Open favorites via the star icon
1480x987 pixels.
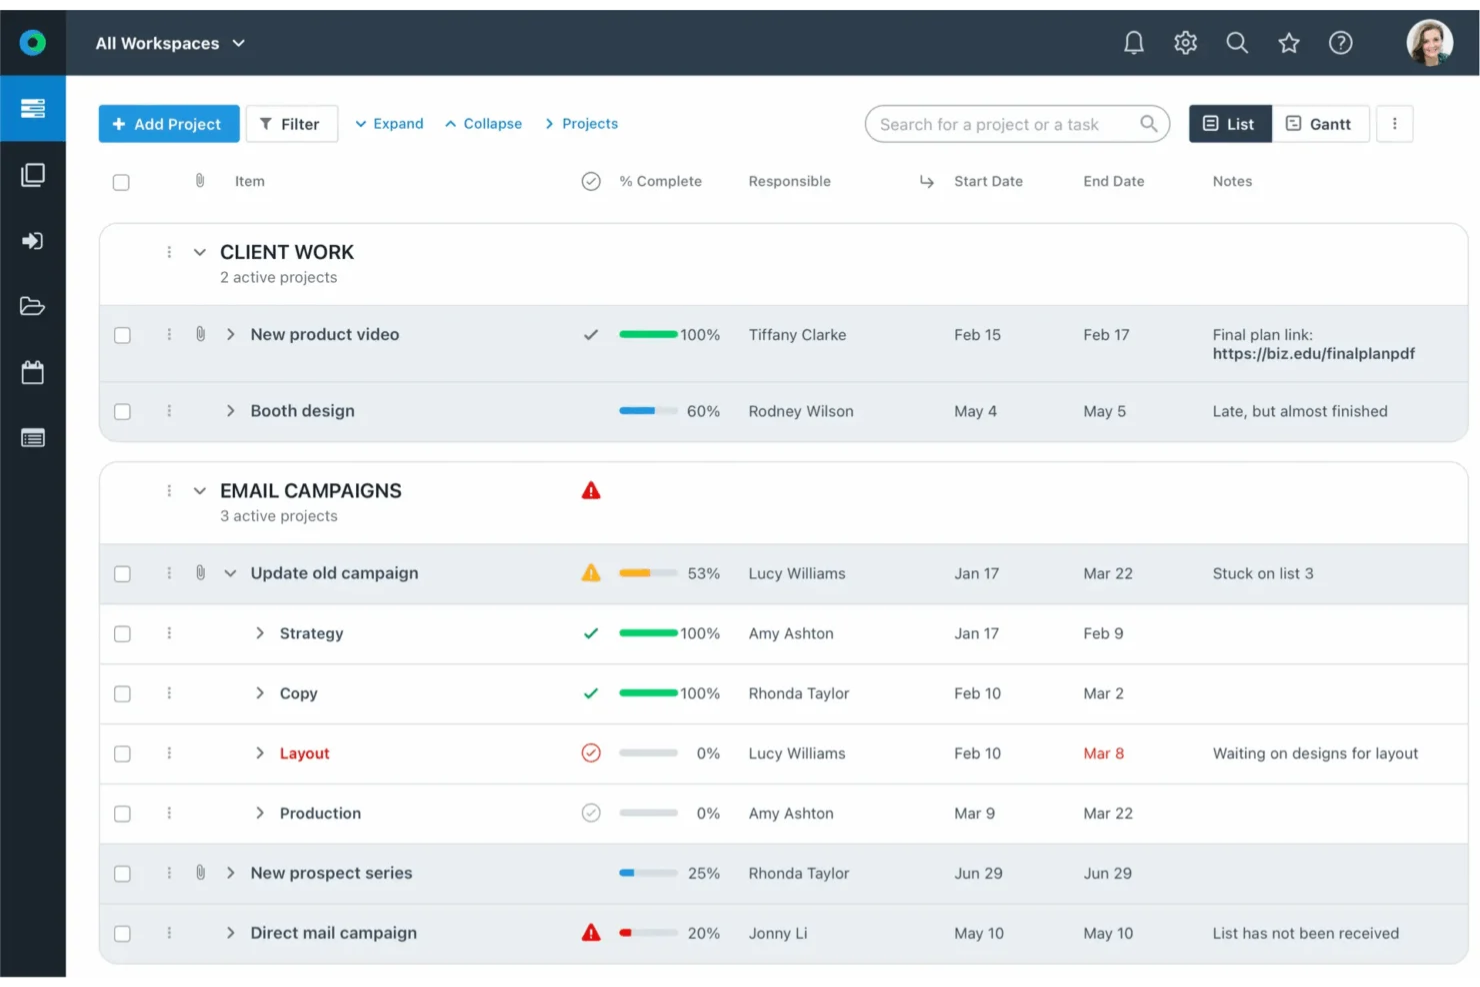tap(1288, 42)
